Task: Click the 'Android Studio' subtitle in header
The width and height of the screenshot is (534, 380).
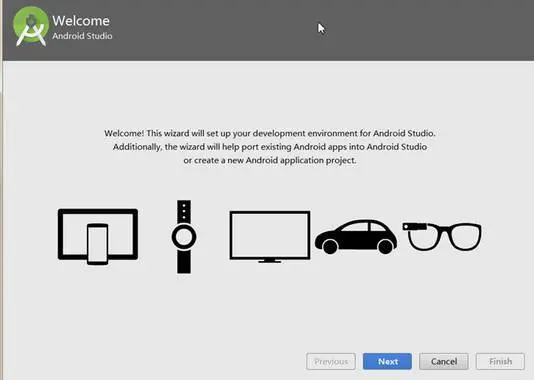Action: 82,36
